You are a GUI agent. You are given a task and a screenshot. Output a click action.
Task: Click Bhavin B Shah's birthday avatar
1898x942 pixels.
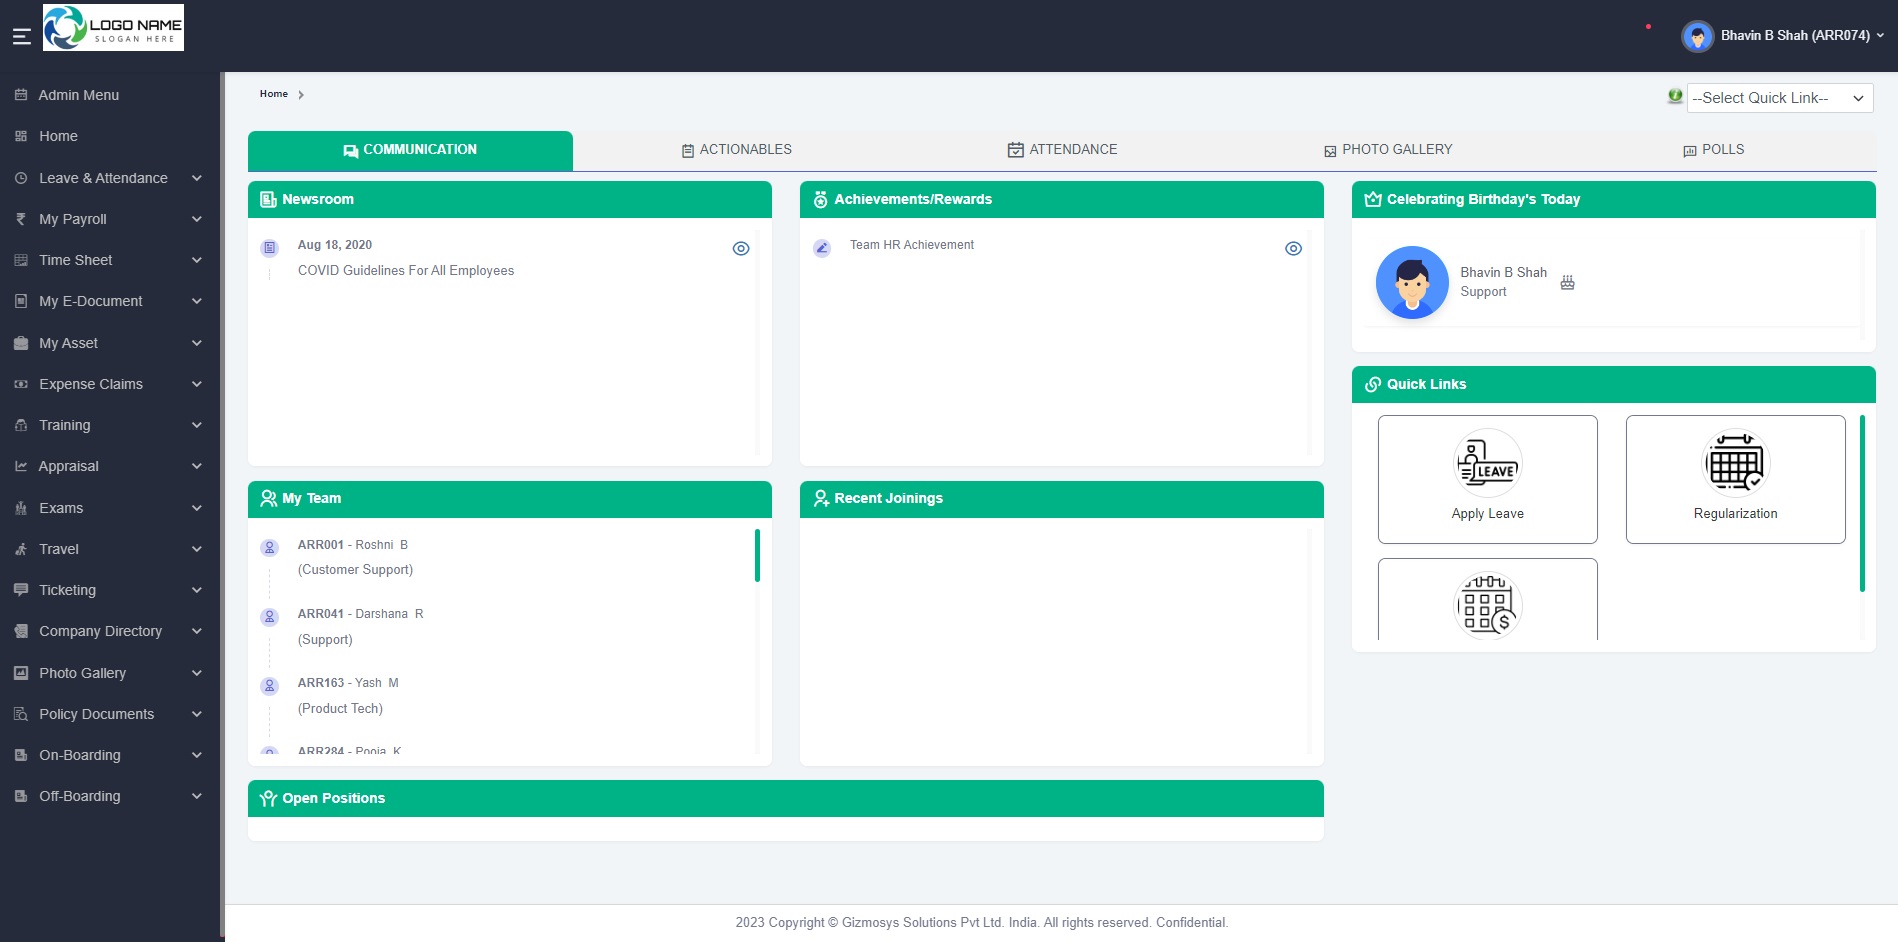pos(1411,283)
